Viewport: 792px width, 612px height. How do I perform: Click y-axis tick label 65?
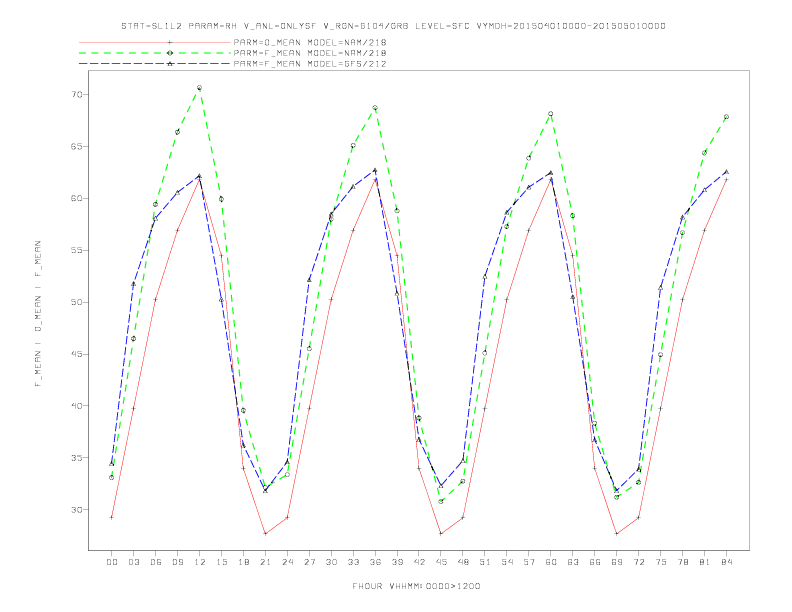77,146
